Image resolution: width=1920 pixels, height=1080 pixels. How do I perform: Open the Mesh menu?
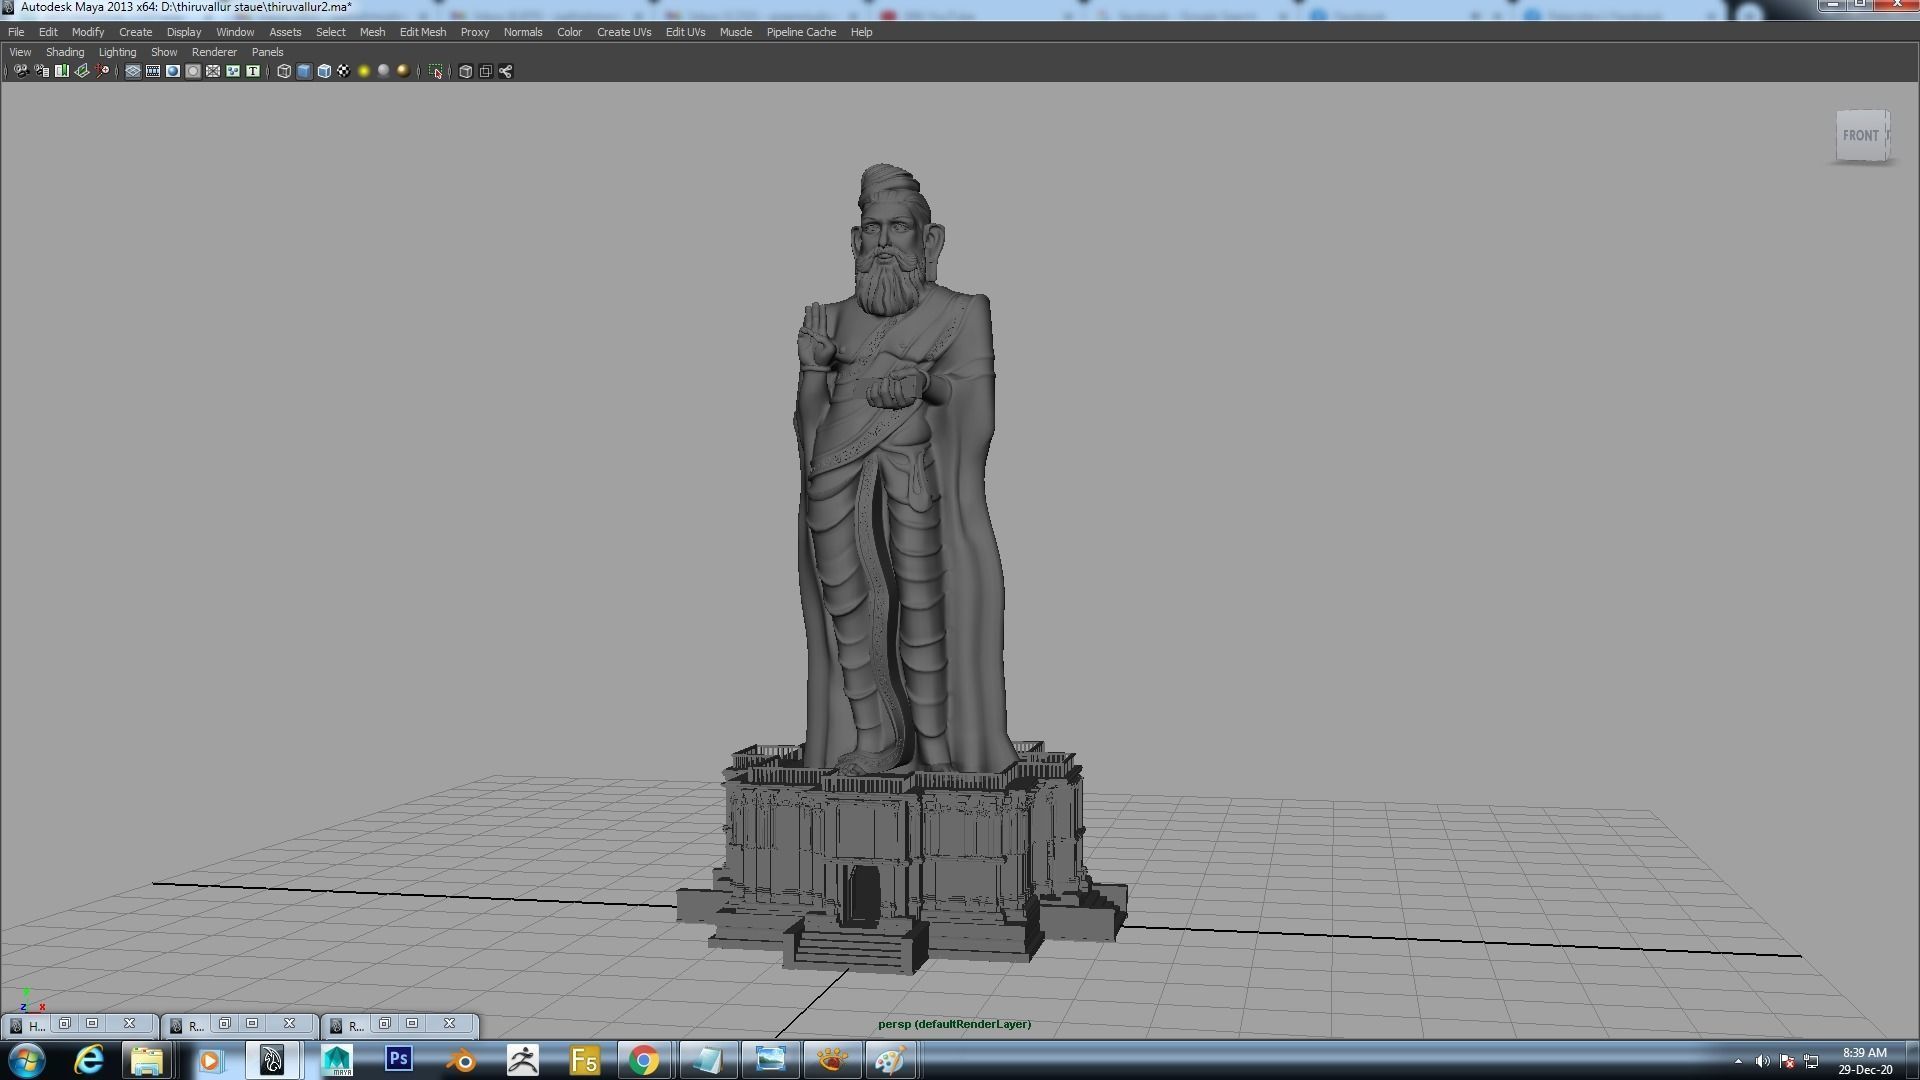(x=372, y=32)
